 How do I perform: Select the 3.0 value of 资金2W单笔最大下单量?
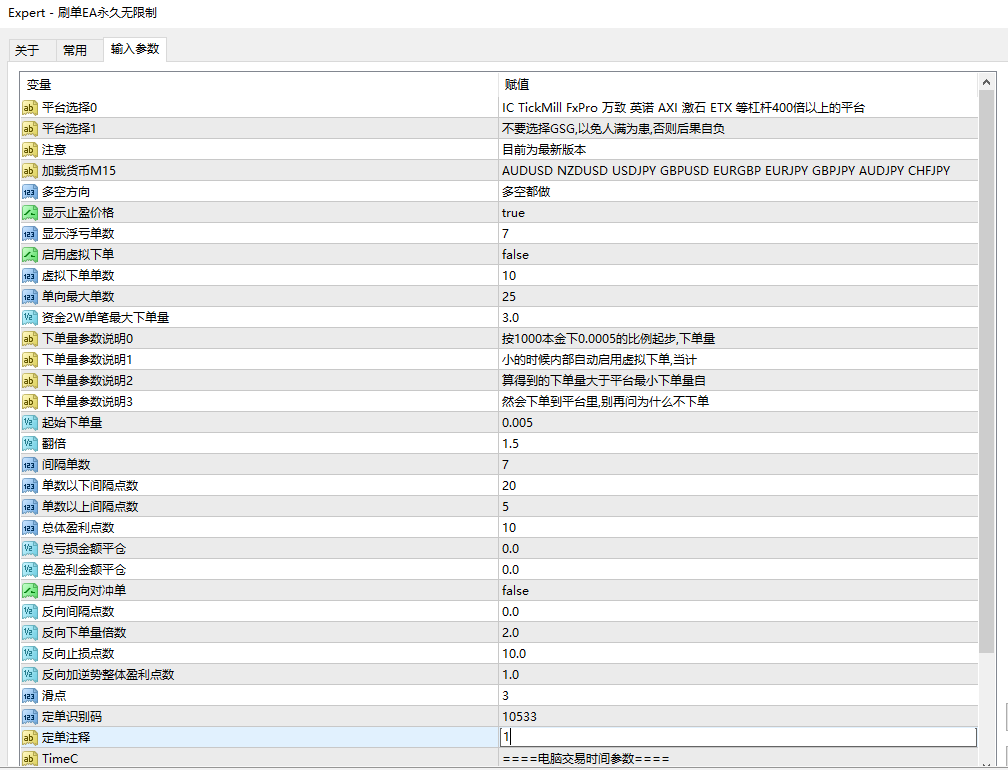[x=510, y=318]
